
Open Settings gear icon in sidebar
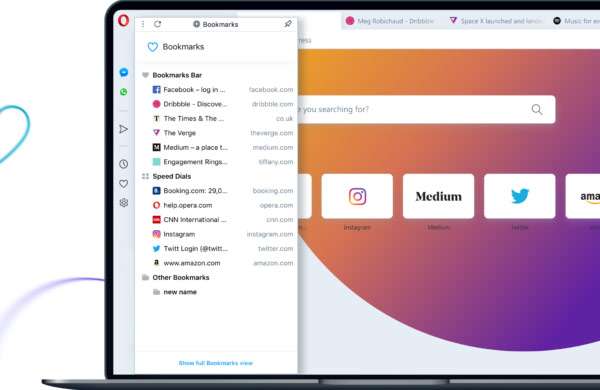tap(124, 203)
